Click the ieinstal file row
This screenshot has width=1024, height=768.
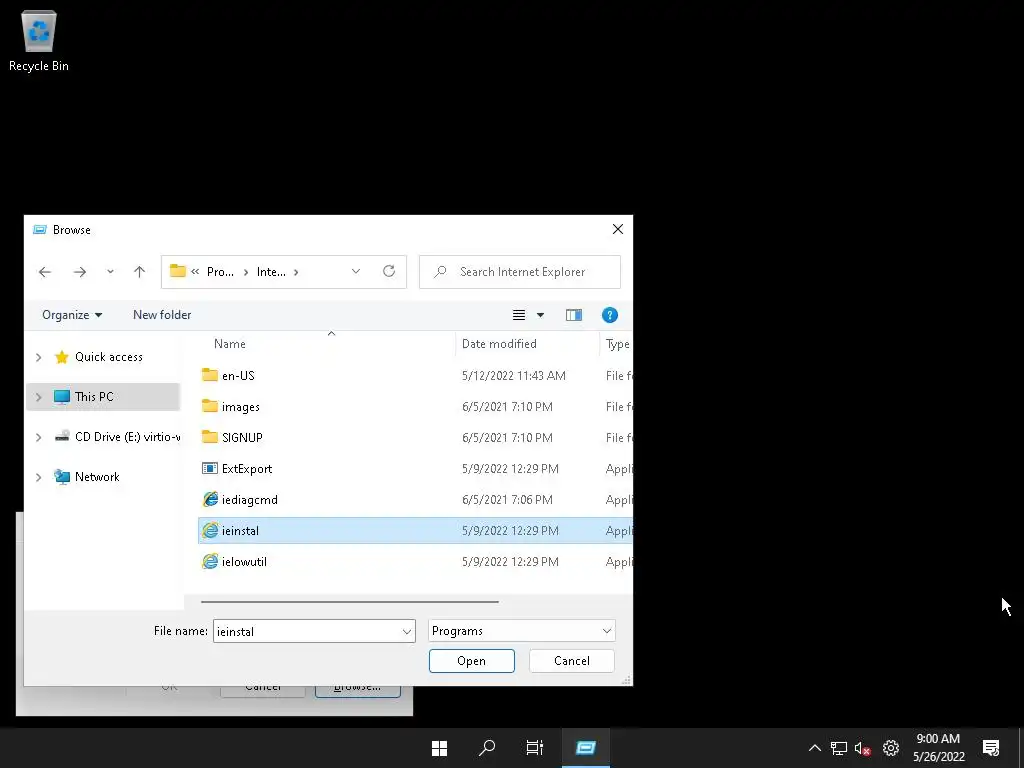[415, 531]
